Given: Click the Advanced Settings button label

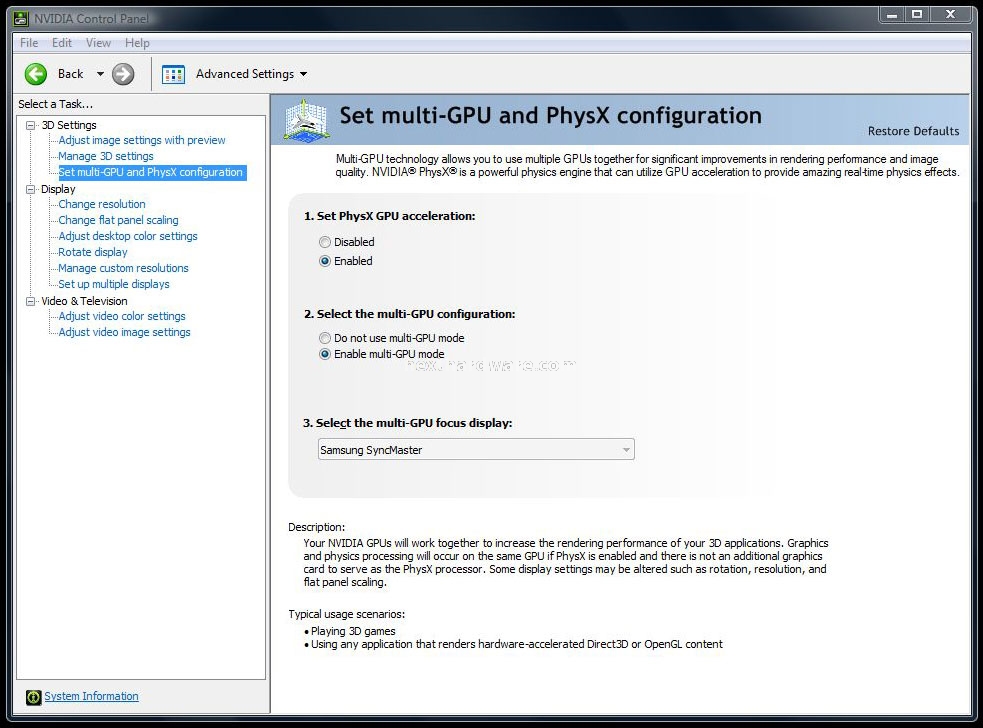Looking at the screenshot, I should pos(244,74).
